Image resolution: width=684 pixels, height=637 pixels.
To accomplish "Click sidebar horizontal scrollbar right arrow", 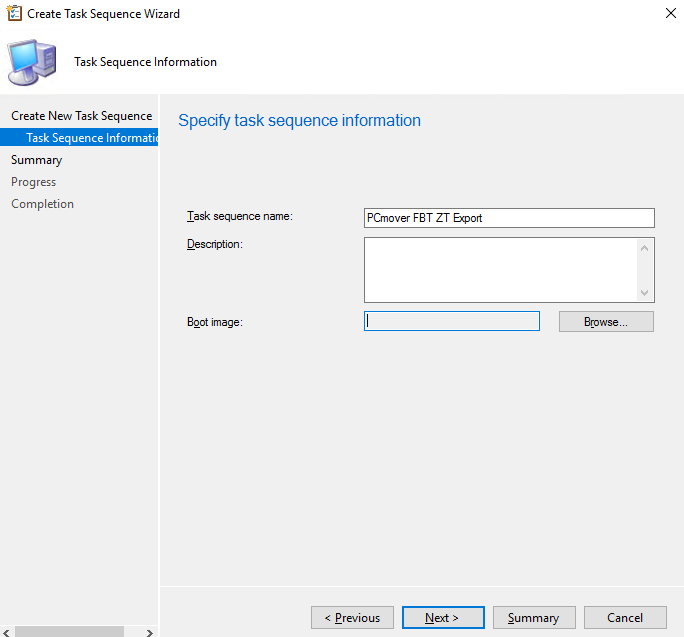I will point(150,632).
